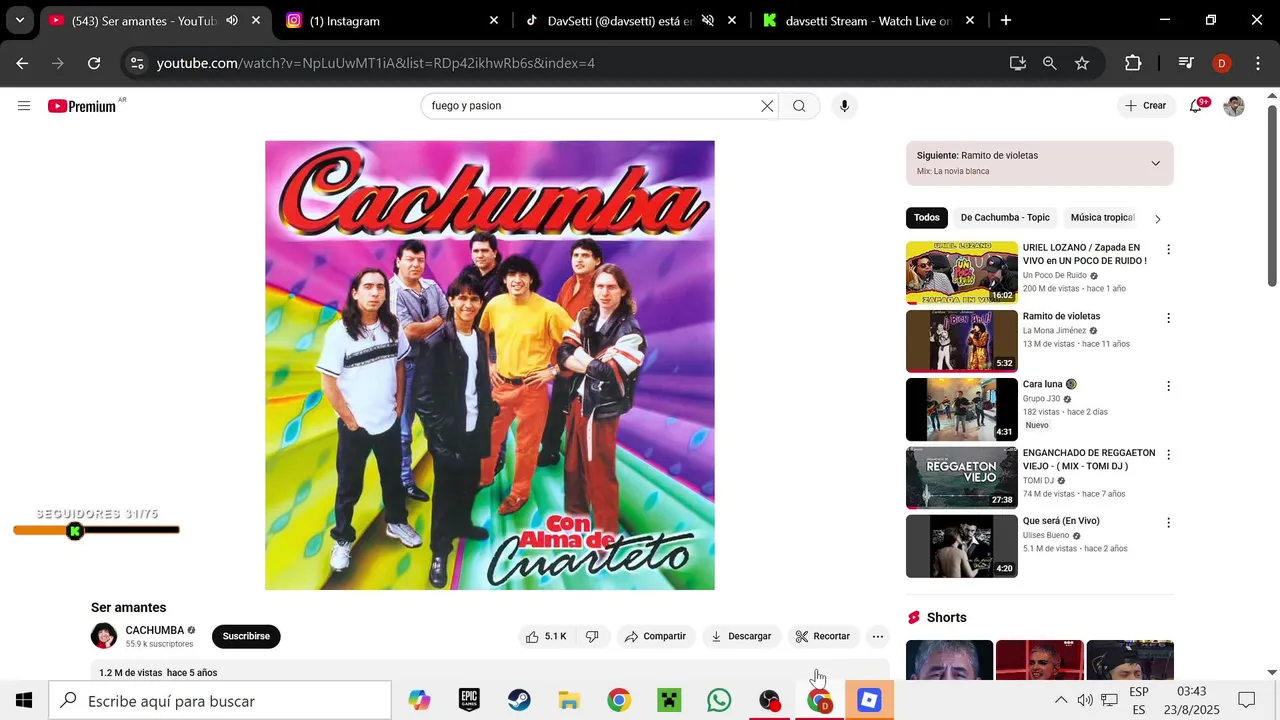Image resolution: width=1280 pixels, height=720 pixels.
Task: Open WhatsApp from the taskbar
Action: 719,700
